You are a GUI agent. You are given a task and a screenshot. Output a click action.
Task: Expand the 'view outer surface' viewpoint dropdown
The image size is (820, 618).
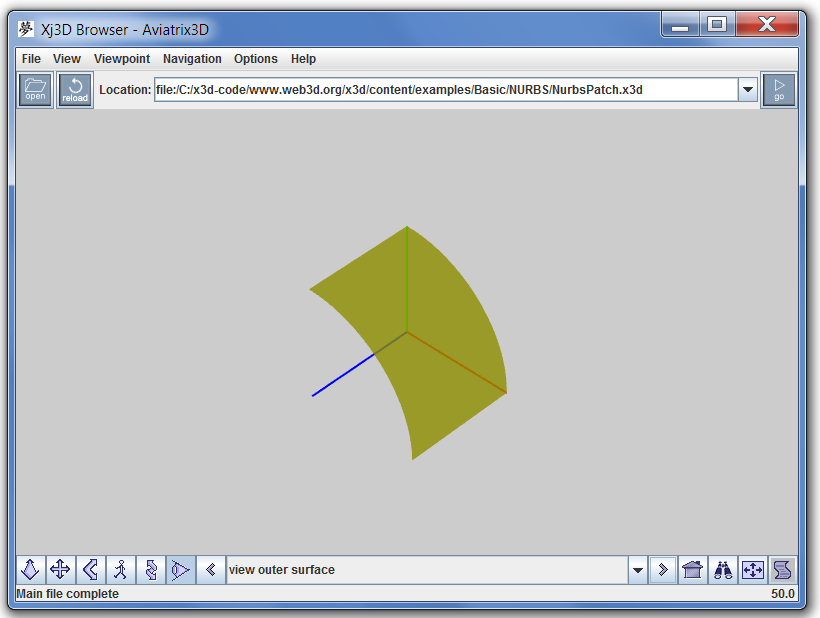pyautogui.click(x=637, y=570)
